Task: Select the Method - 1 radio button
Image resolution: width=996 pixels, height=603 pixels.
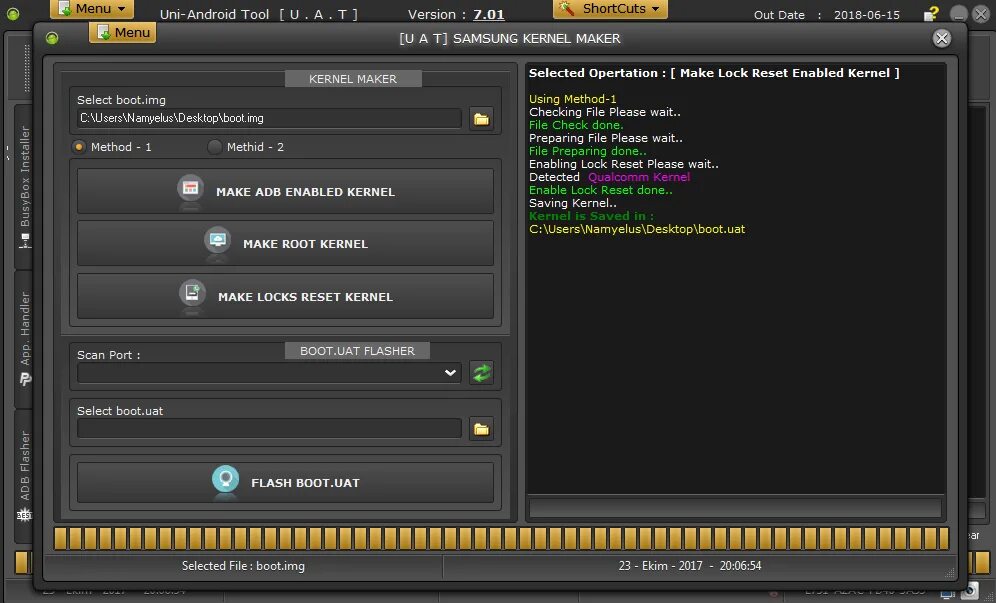Action: point(79,147)
